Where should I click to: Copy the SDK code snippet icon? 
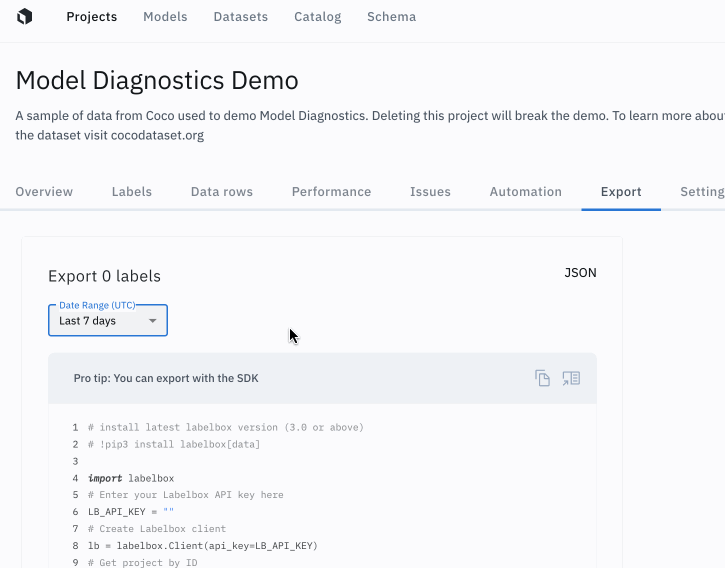coord(542,378)
